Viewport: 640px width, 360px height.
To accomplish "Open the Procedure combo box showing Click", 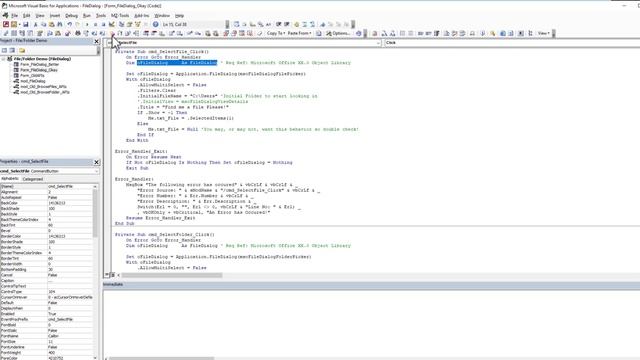I will click(x=512, y=42).
